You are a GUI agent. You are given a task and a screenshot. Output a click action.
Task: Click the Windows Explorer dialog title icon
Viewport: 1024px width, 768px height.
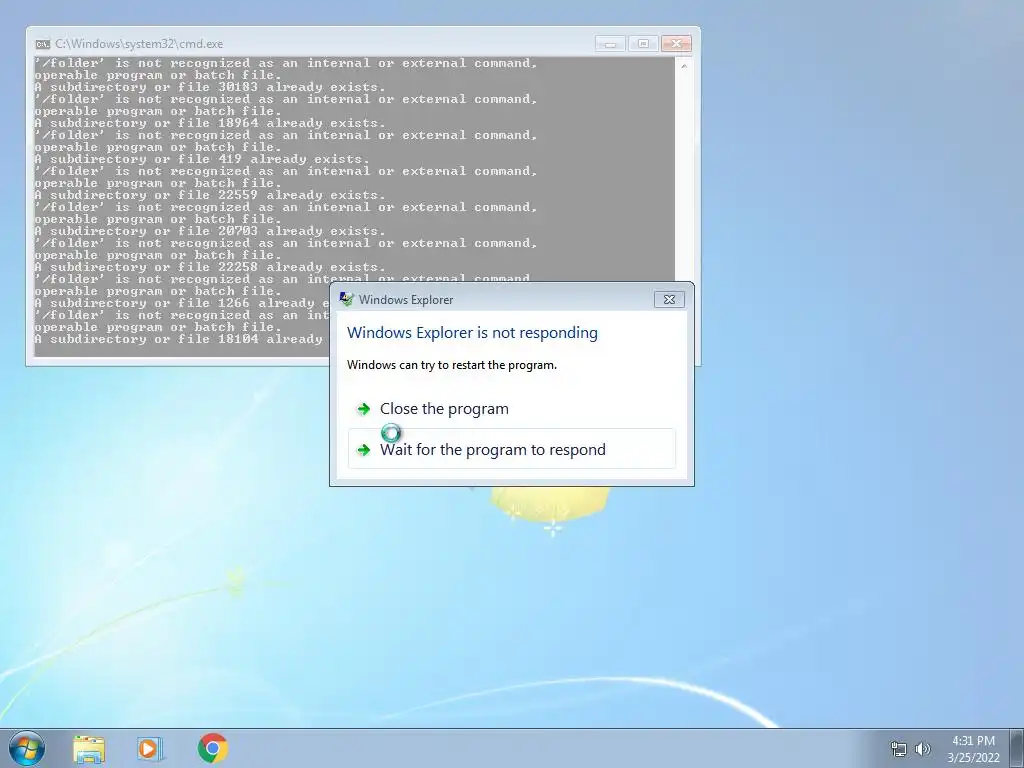point(346,299)
